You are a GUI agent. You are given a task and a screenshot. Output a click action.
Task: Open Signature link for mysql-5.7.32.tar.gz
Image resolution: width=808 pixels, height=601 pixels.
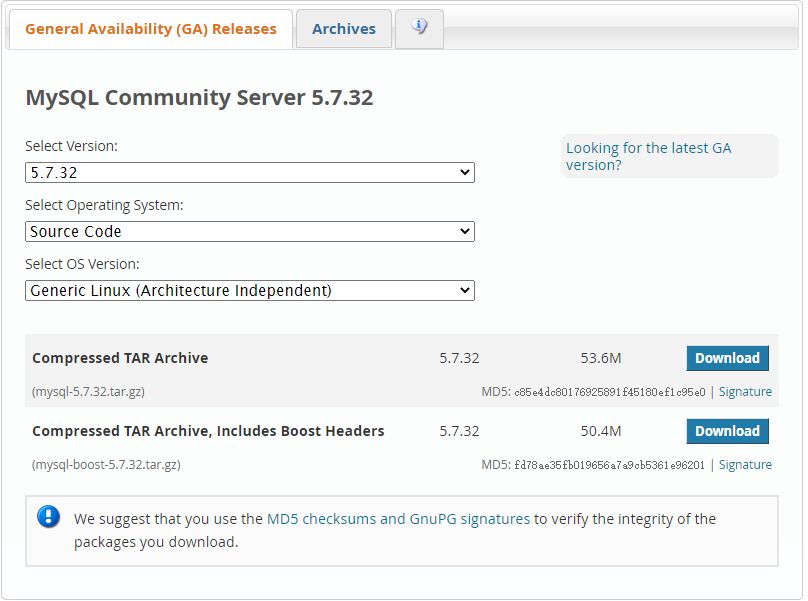pyautogui.click(x=745, y=392)
